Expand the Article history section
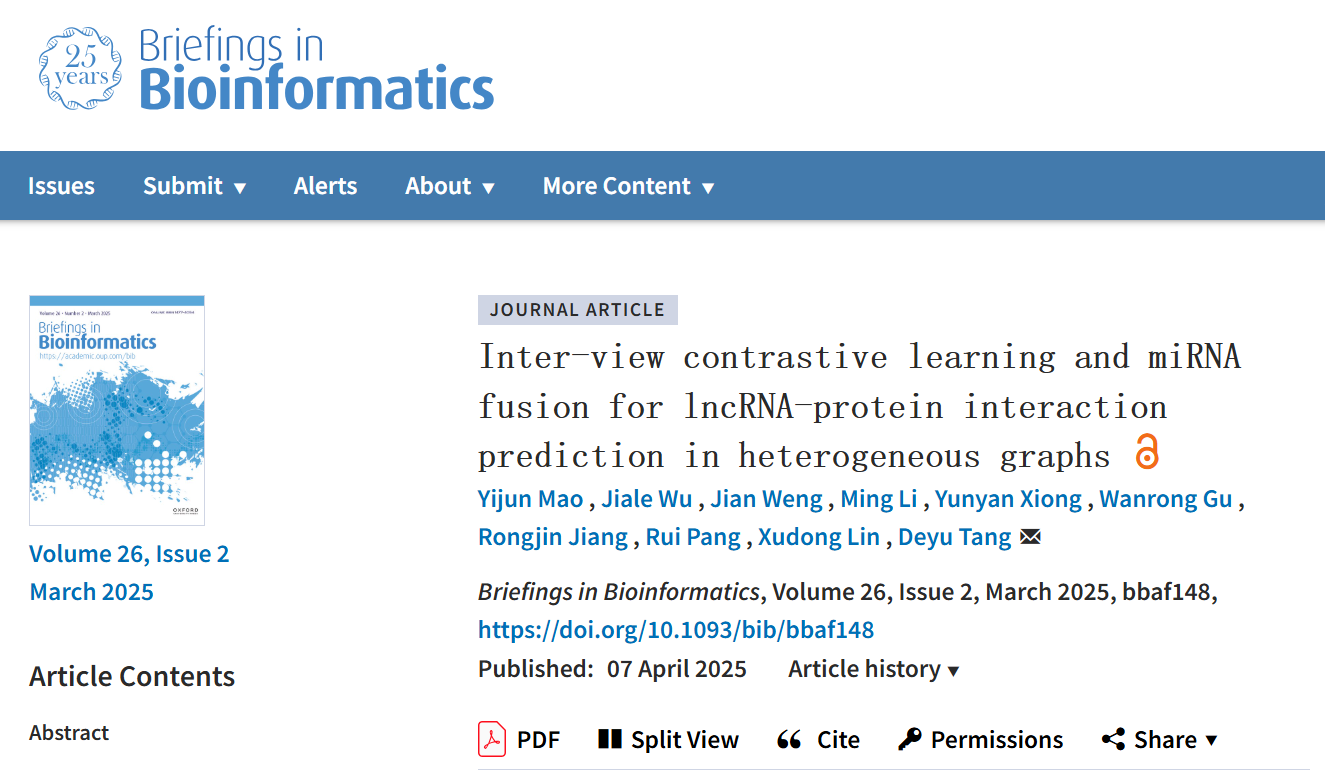Viewport: 1325px width, 770px height. pyautogui.click(x=873, y=669)
